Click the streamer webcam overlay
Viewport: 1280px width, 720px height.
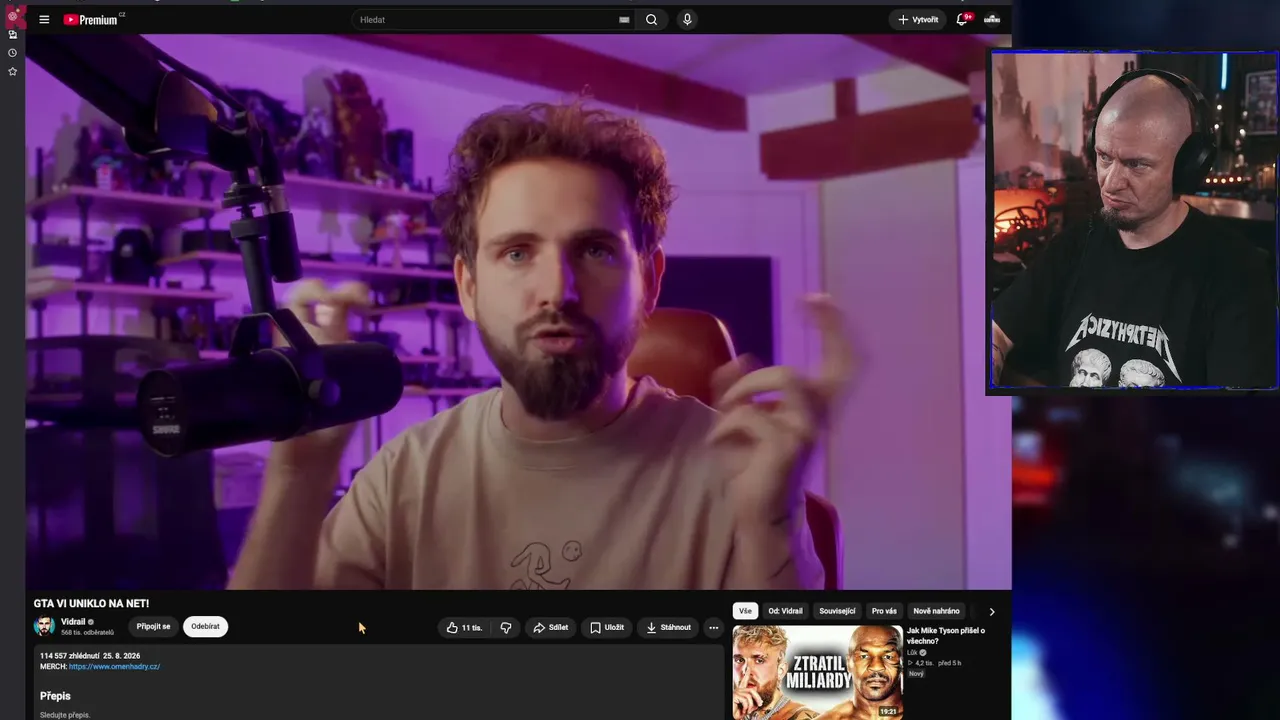[x=1133, y=221]
